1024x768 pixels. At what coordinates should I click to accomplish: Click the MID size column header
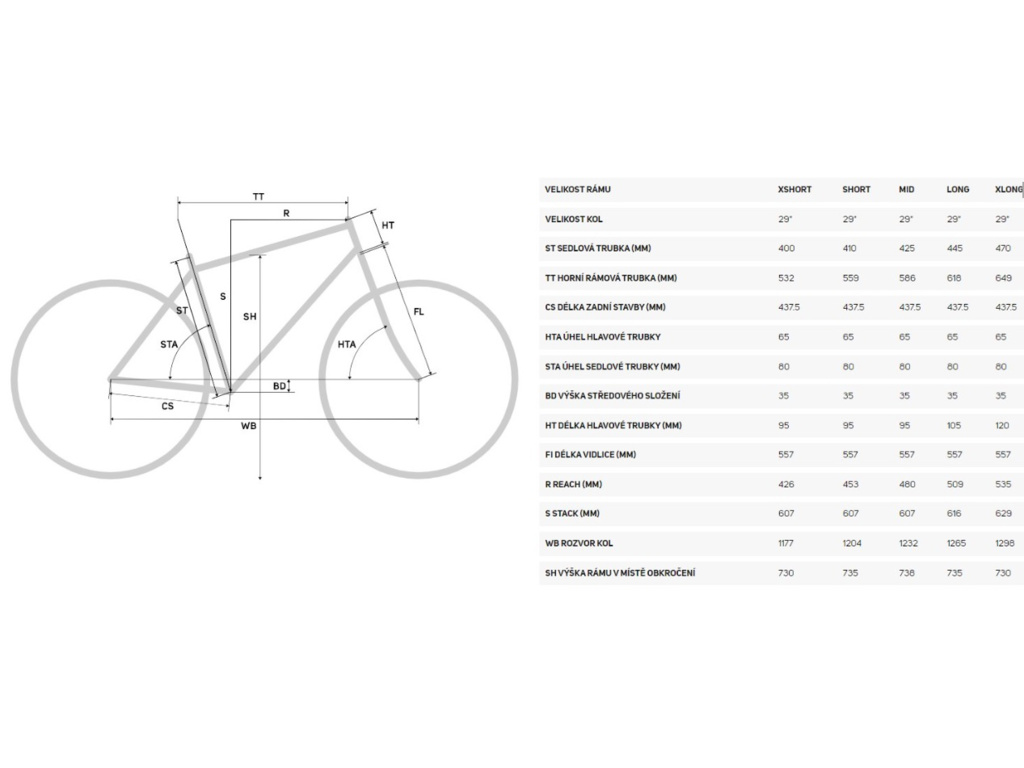[x=906, y=189]
